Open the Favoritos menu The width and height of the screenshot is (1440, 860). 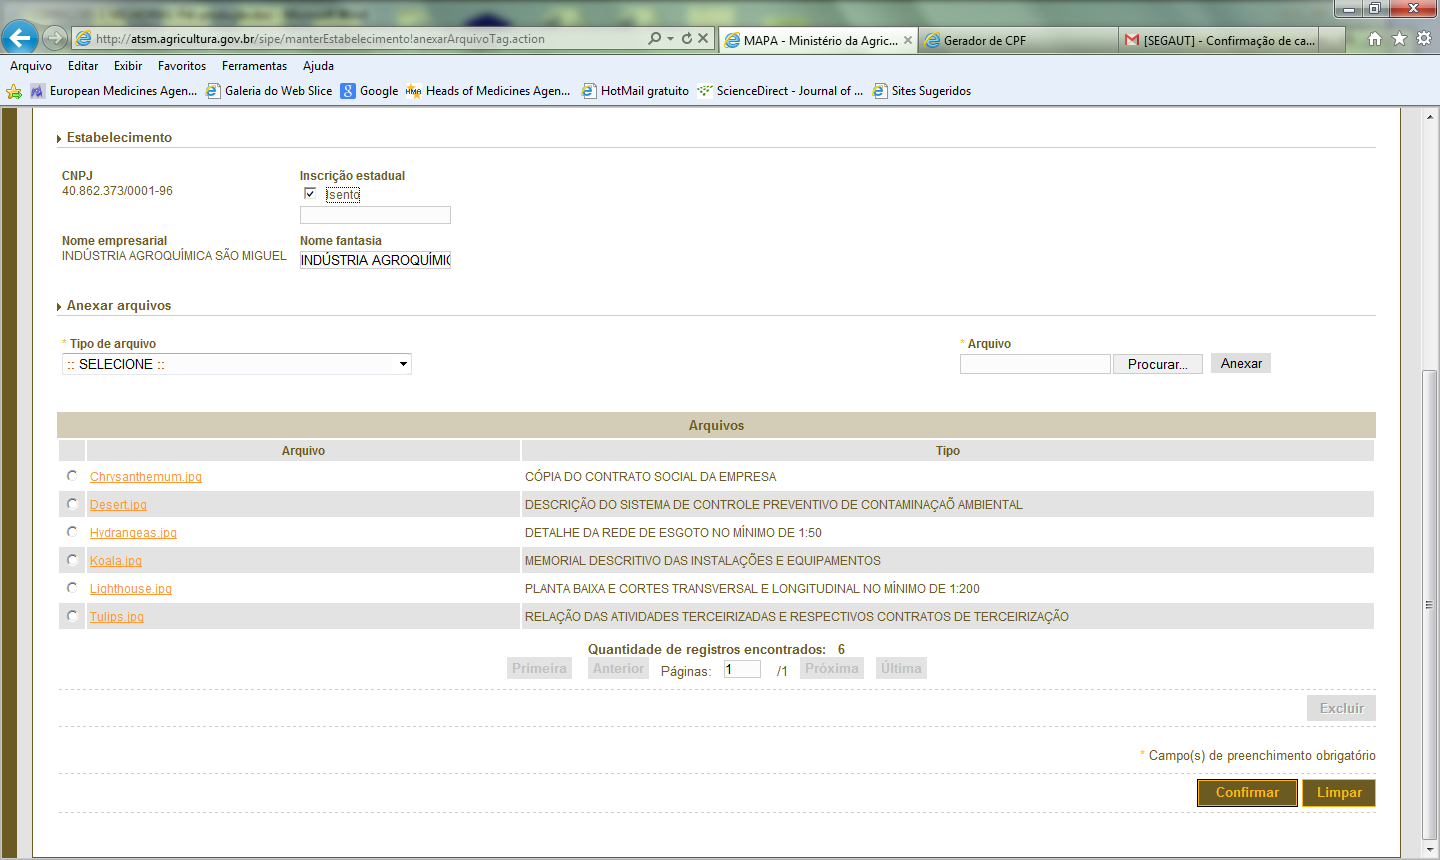pyautogui.click(x=182, y=66)
